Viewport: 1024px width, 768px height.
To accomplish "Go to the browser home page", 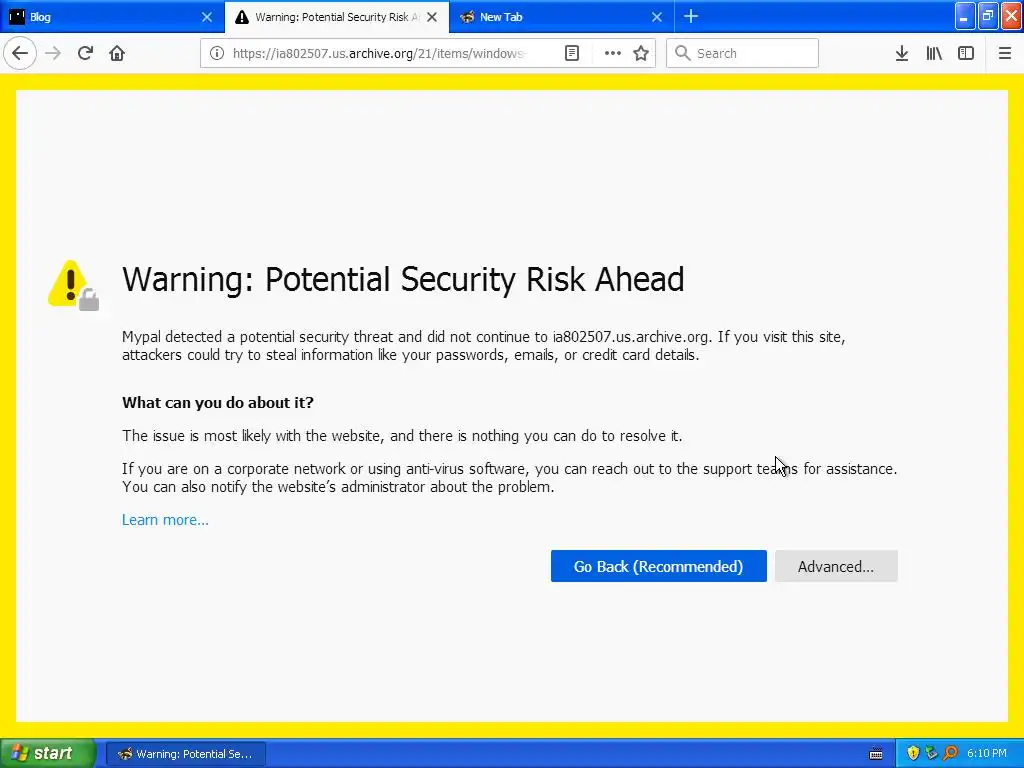I will [117, 53].
